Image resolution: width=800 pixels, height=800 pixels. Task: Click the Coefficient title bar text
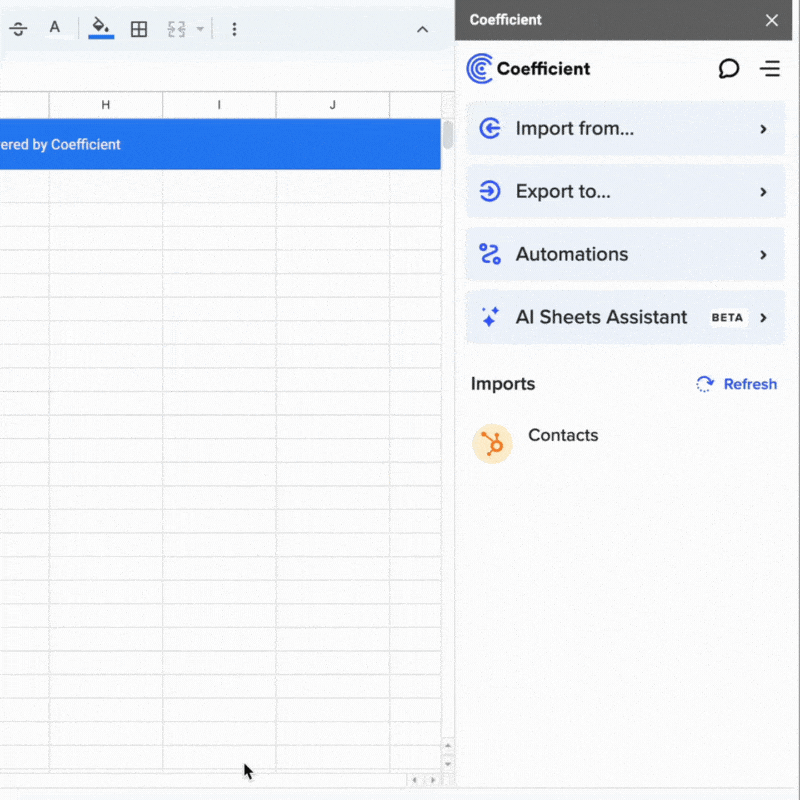point(505,20)
